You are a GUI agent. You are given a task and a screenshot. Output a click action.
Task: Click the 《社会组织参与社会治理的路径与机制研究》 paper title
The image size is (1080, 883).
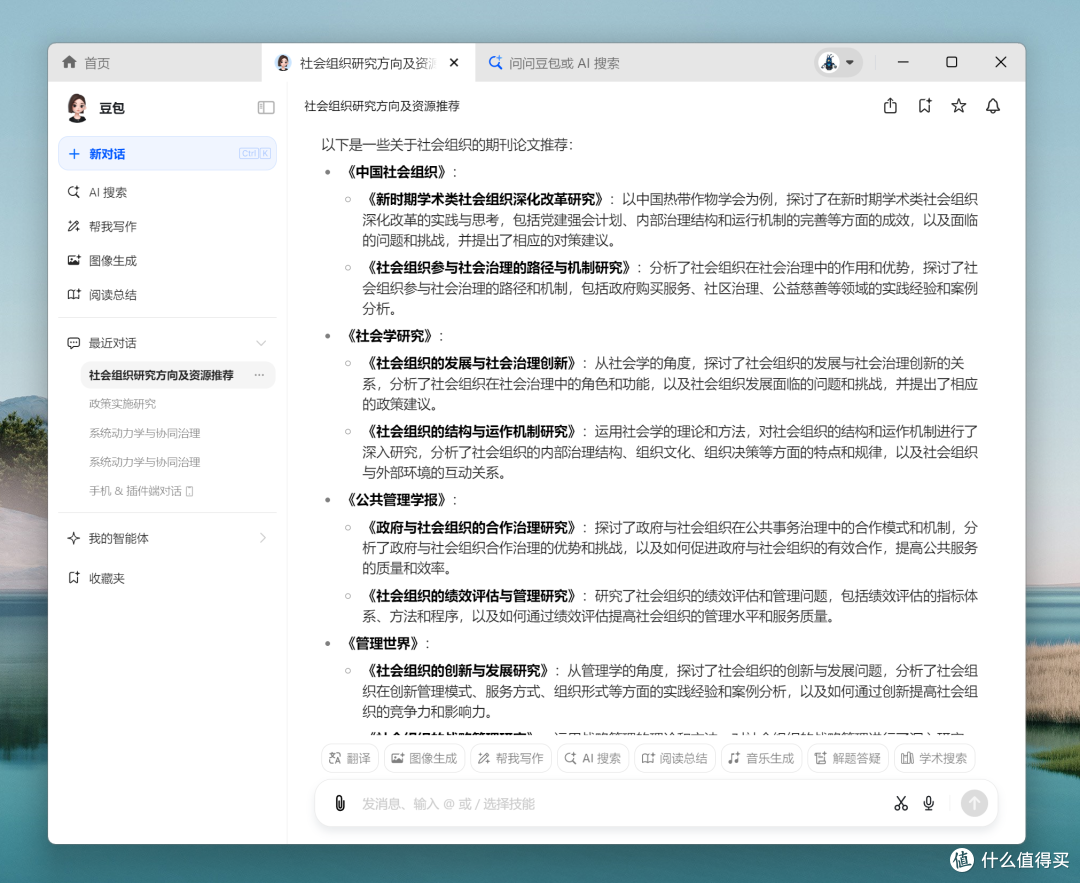click(x=499, y=268)
